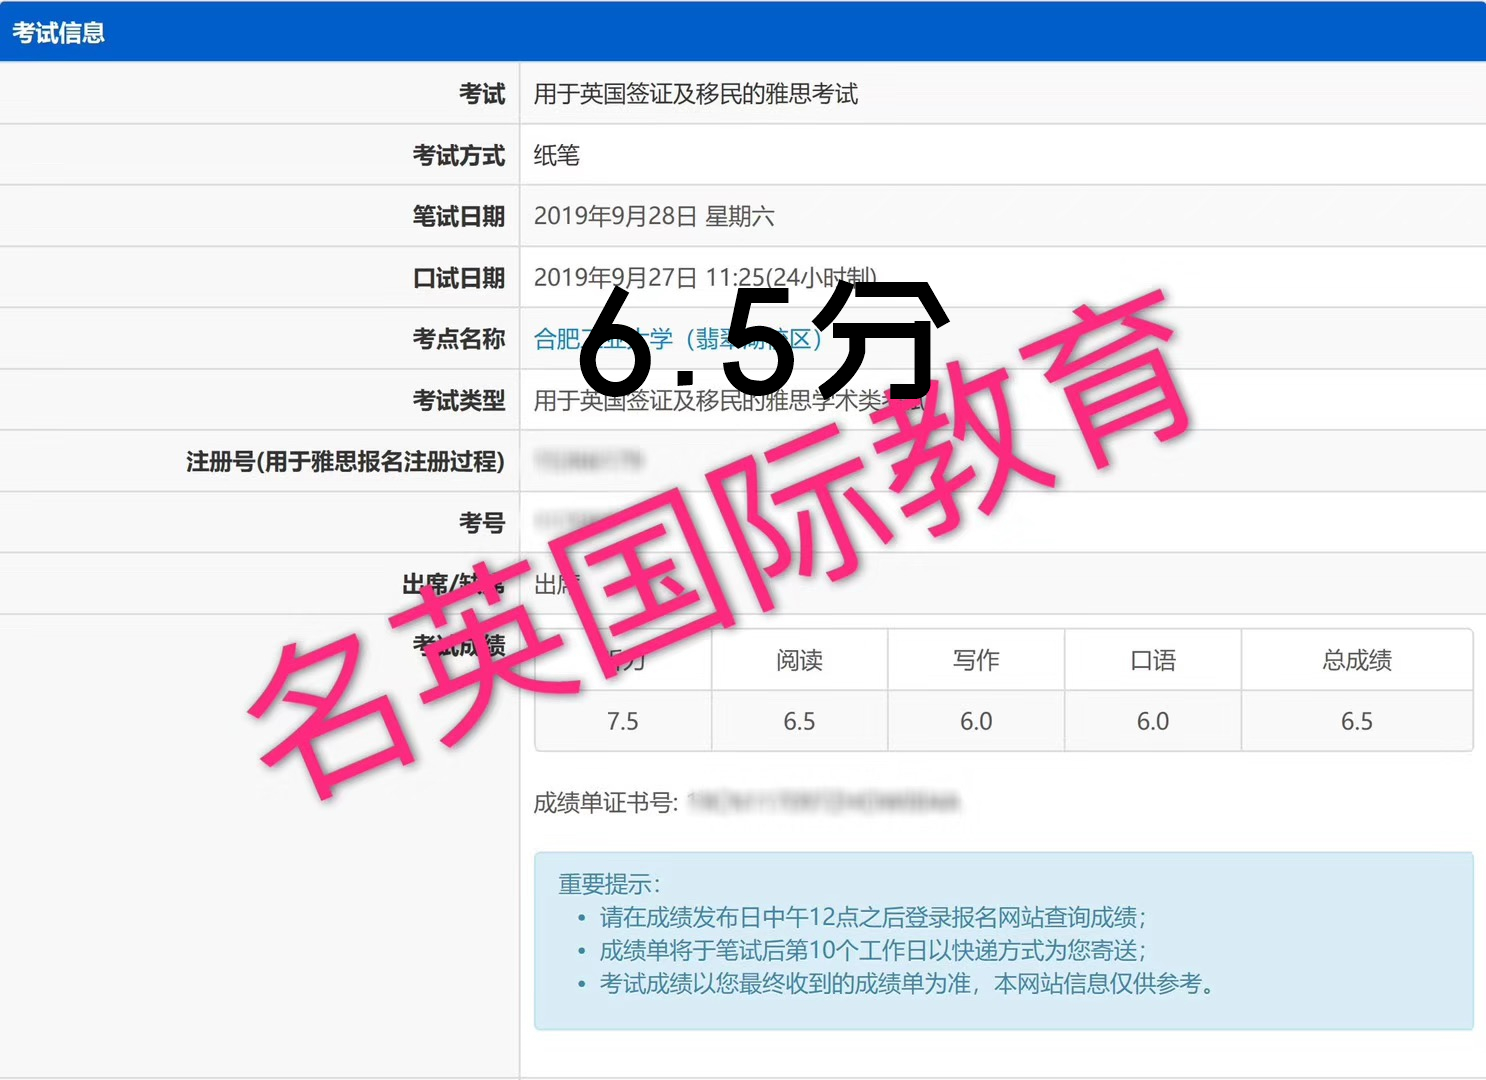The image size is (1486, 1080).
Task: Click the 考试类型 row label
Action: (459, 400)
